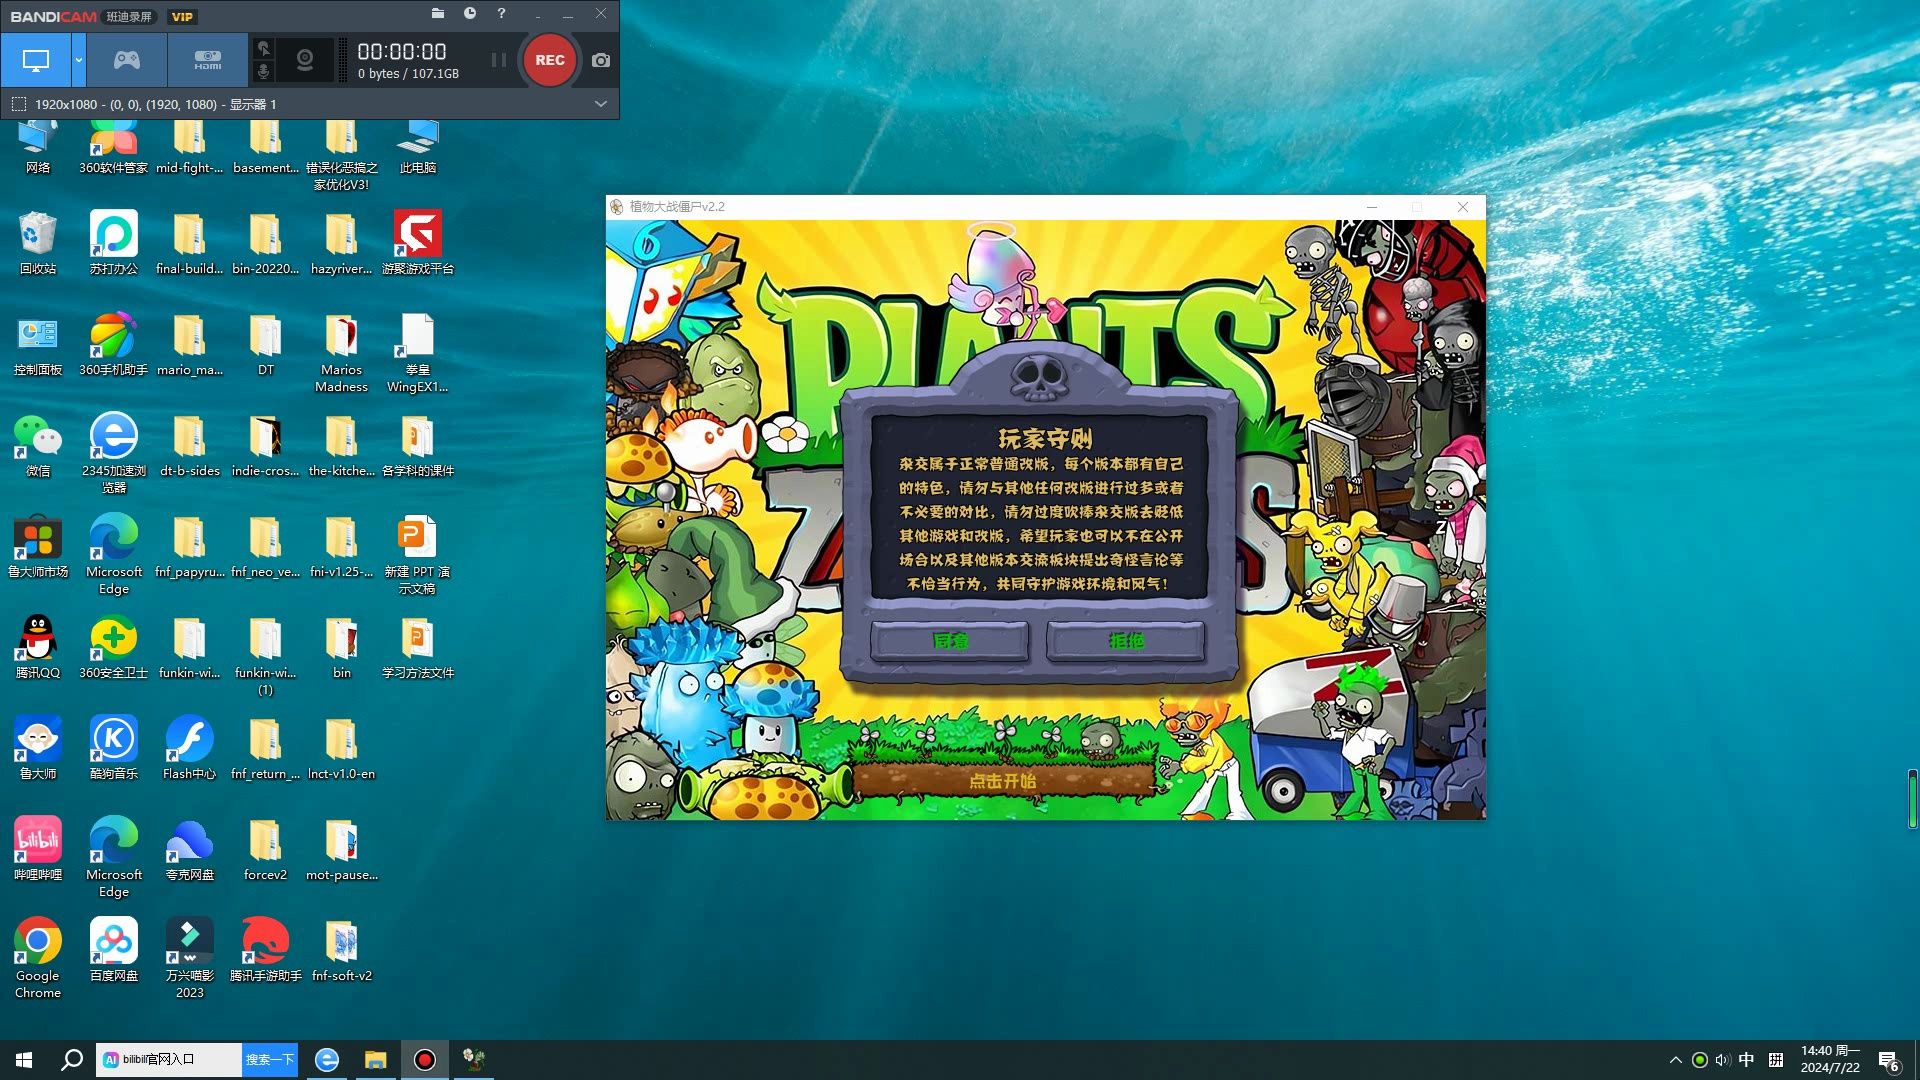Open the screen mode dropdown arrow in Bandicam
The height and width of the screenshot is (1080, 1920).
click(x=78, y=60)
